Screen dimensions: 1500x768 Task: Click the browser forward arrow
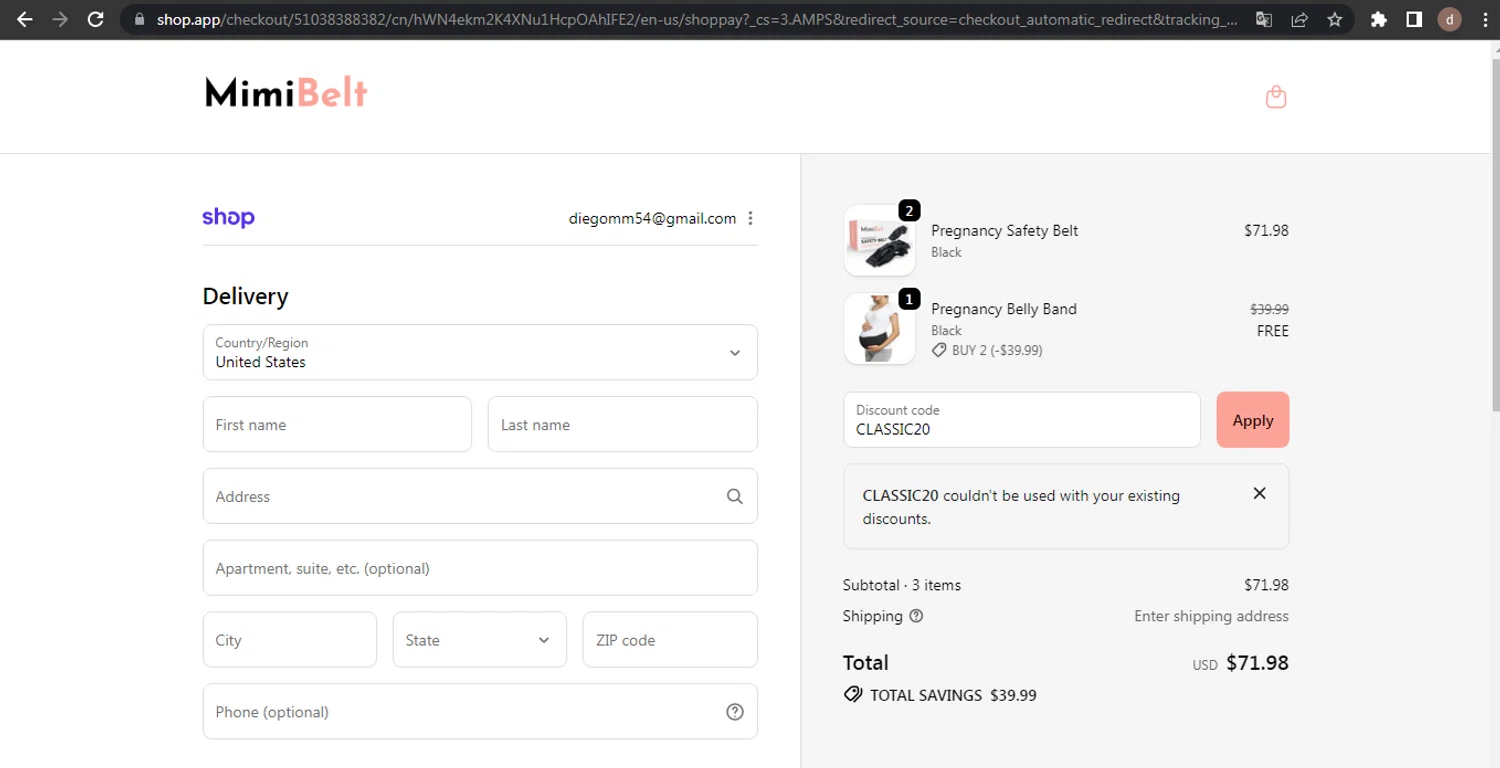60,19
